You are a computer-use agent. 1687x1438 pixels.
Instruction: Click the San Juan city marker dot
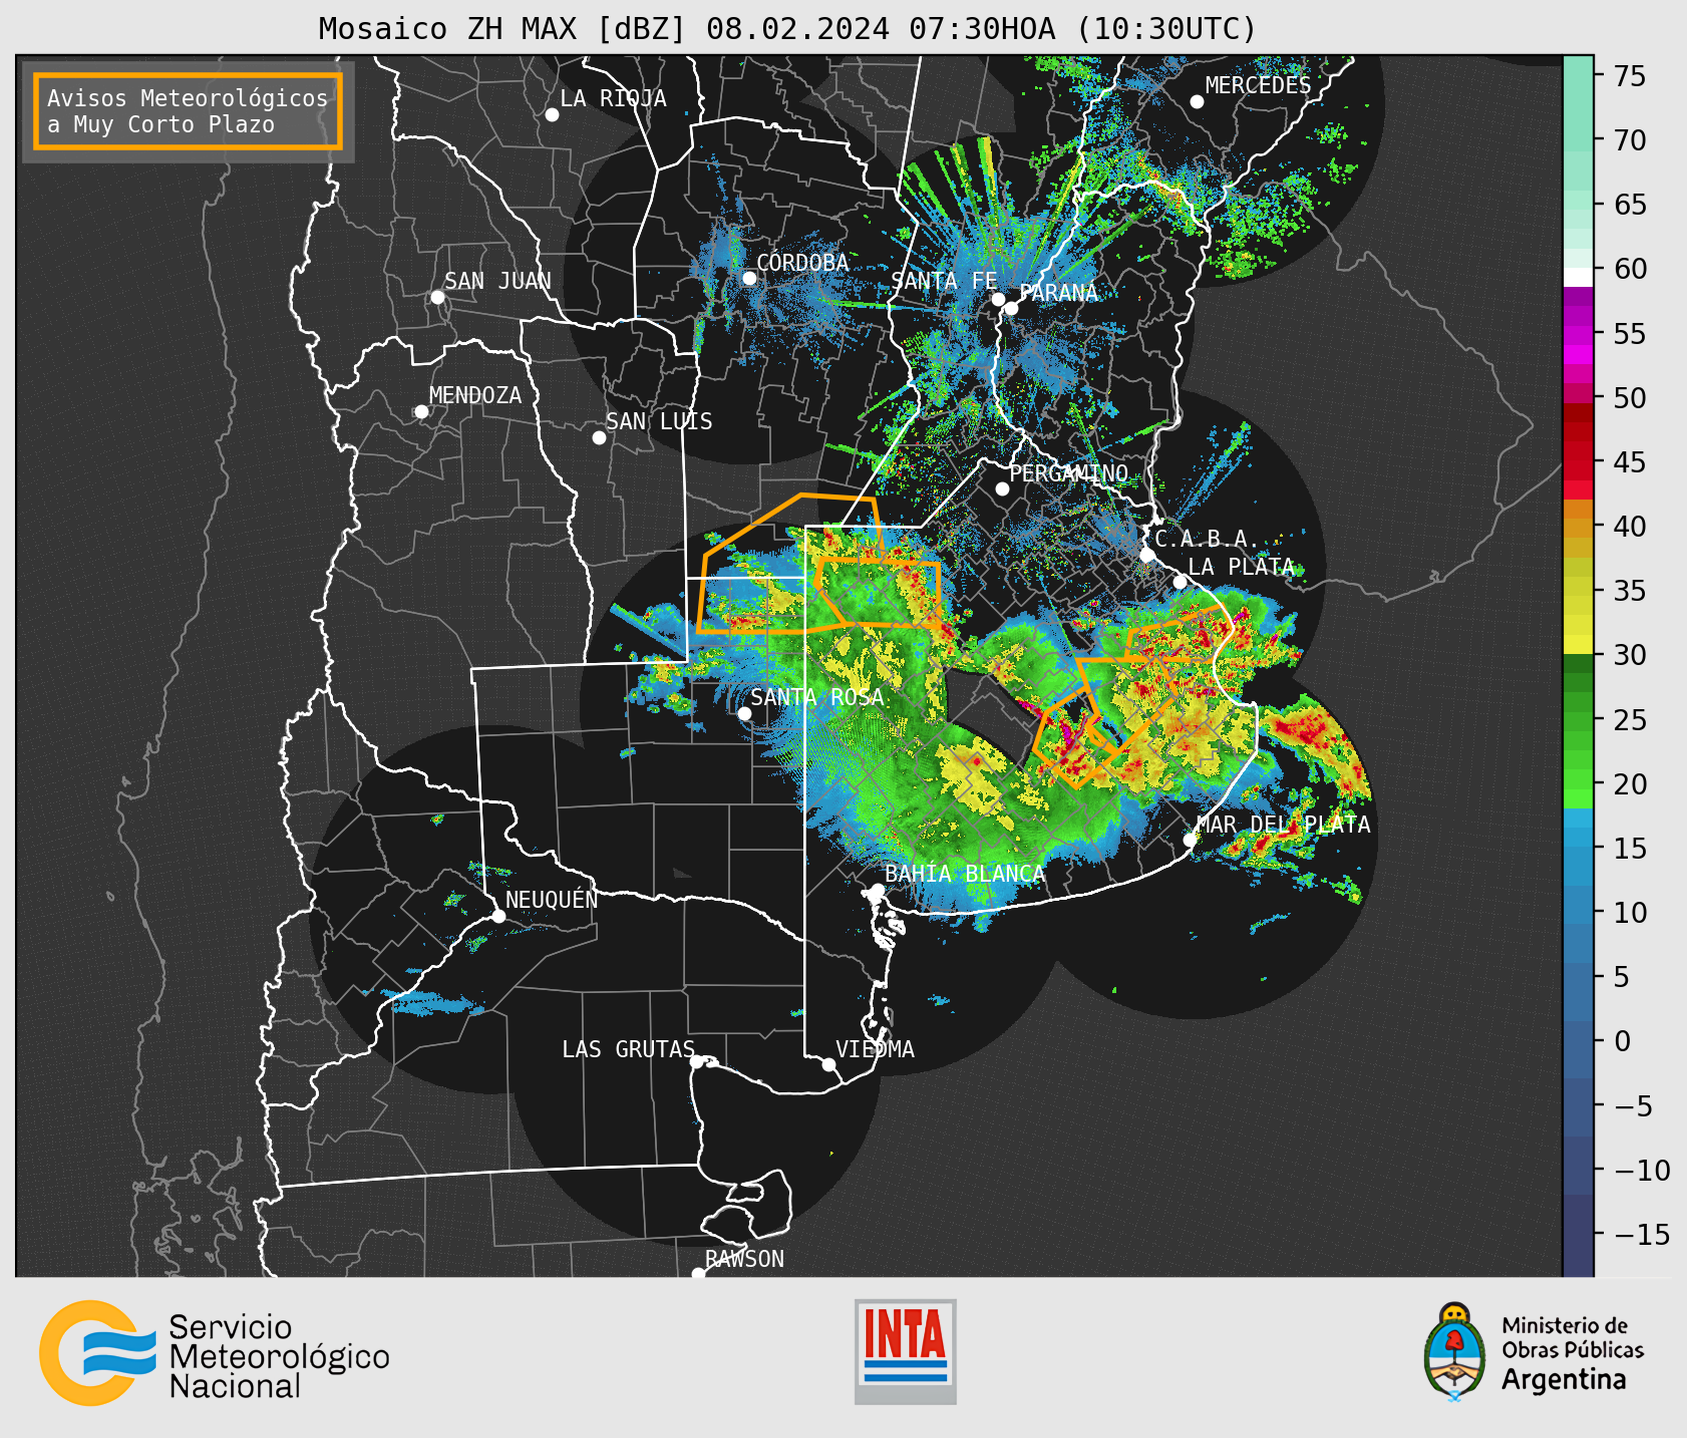(437, 297)
